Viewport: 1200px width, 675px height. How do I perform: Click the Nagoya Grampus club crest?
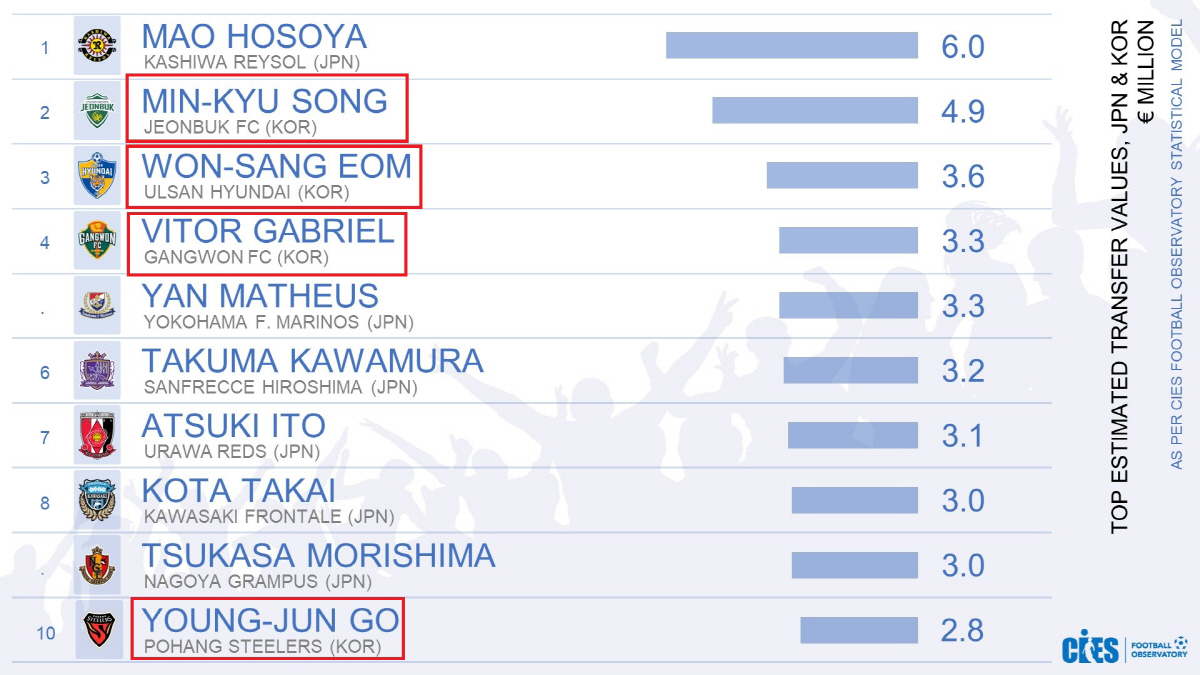point(97,566)
